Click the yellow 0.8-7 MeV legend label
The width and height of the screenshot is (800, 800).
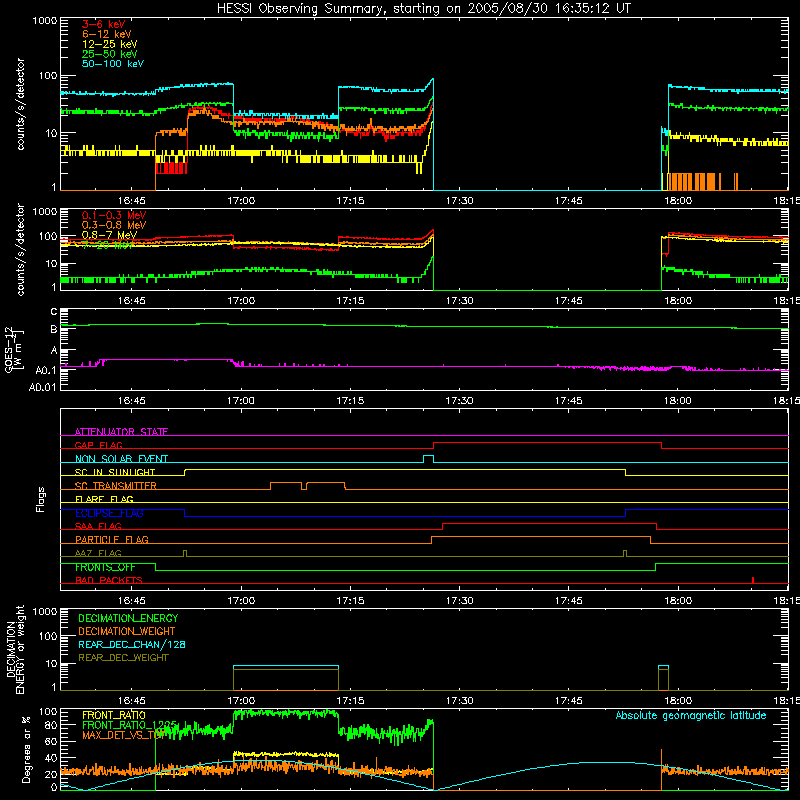(109, 235)
